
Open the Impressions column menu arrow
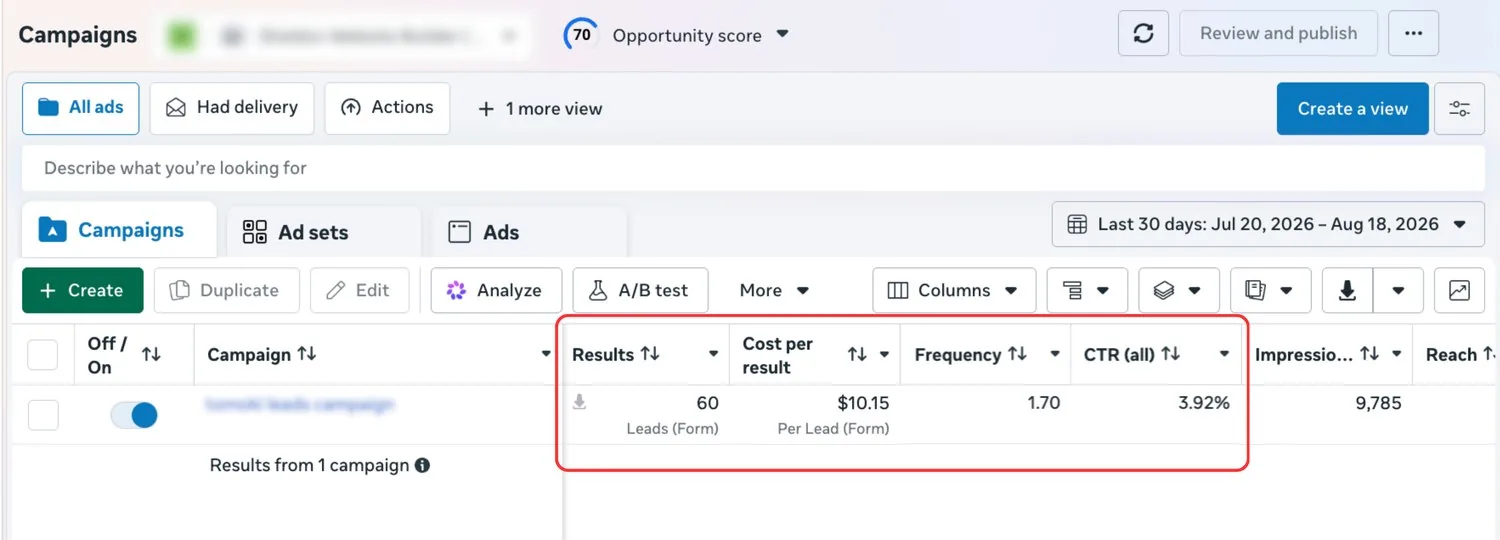click(1397, 354)
